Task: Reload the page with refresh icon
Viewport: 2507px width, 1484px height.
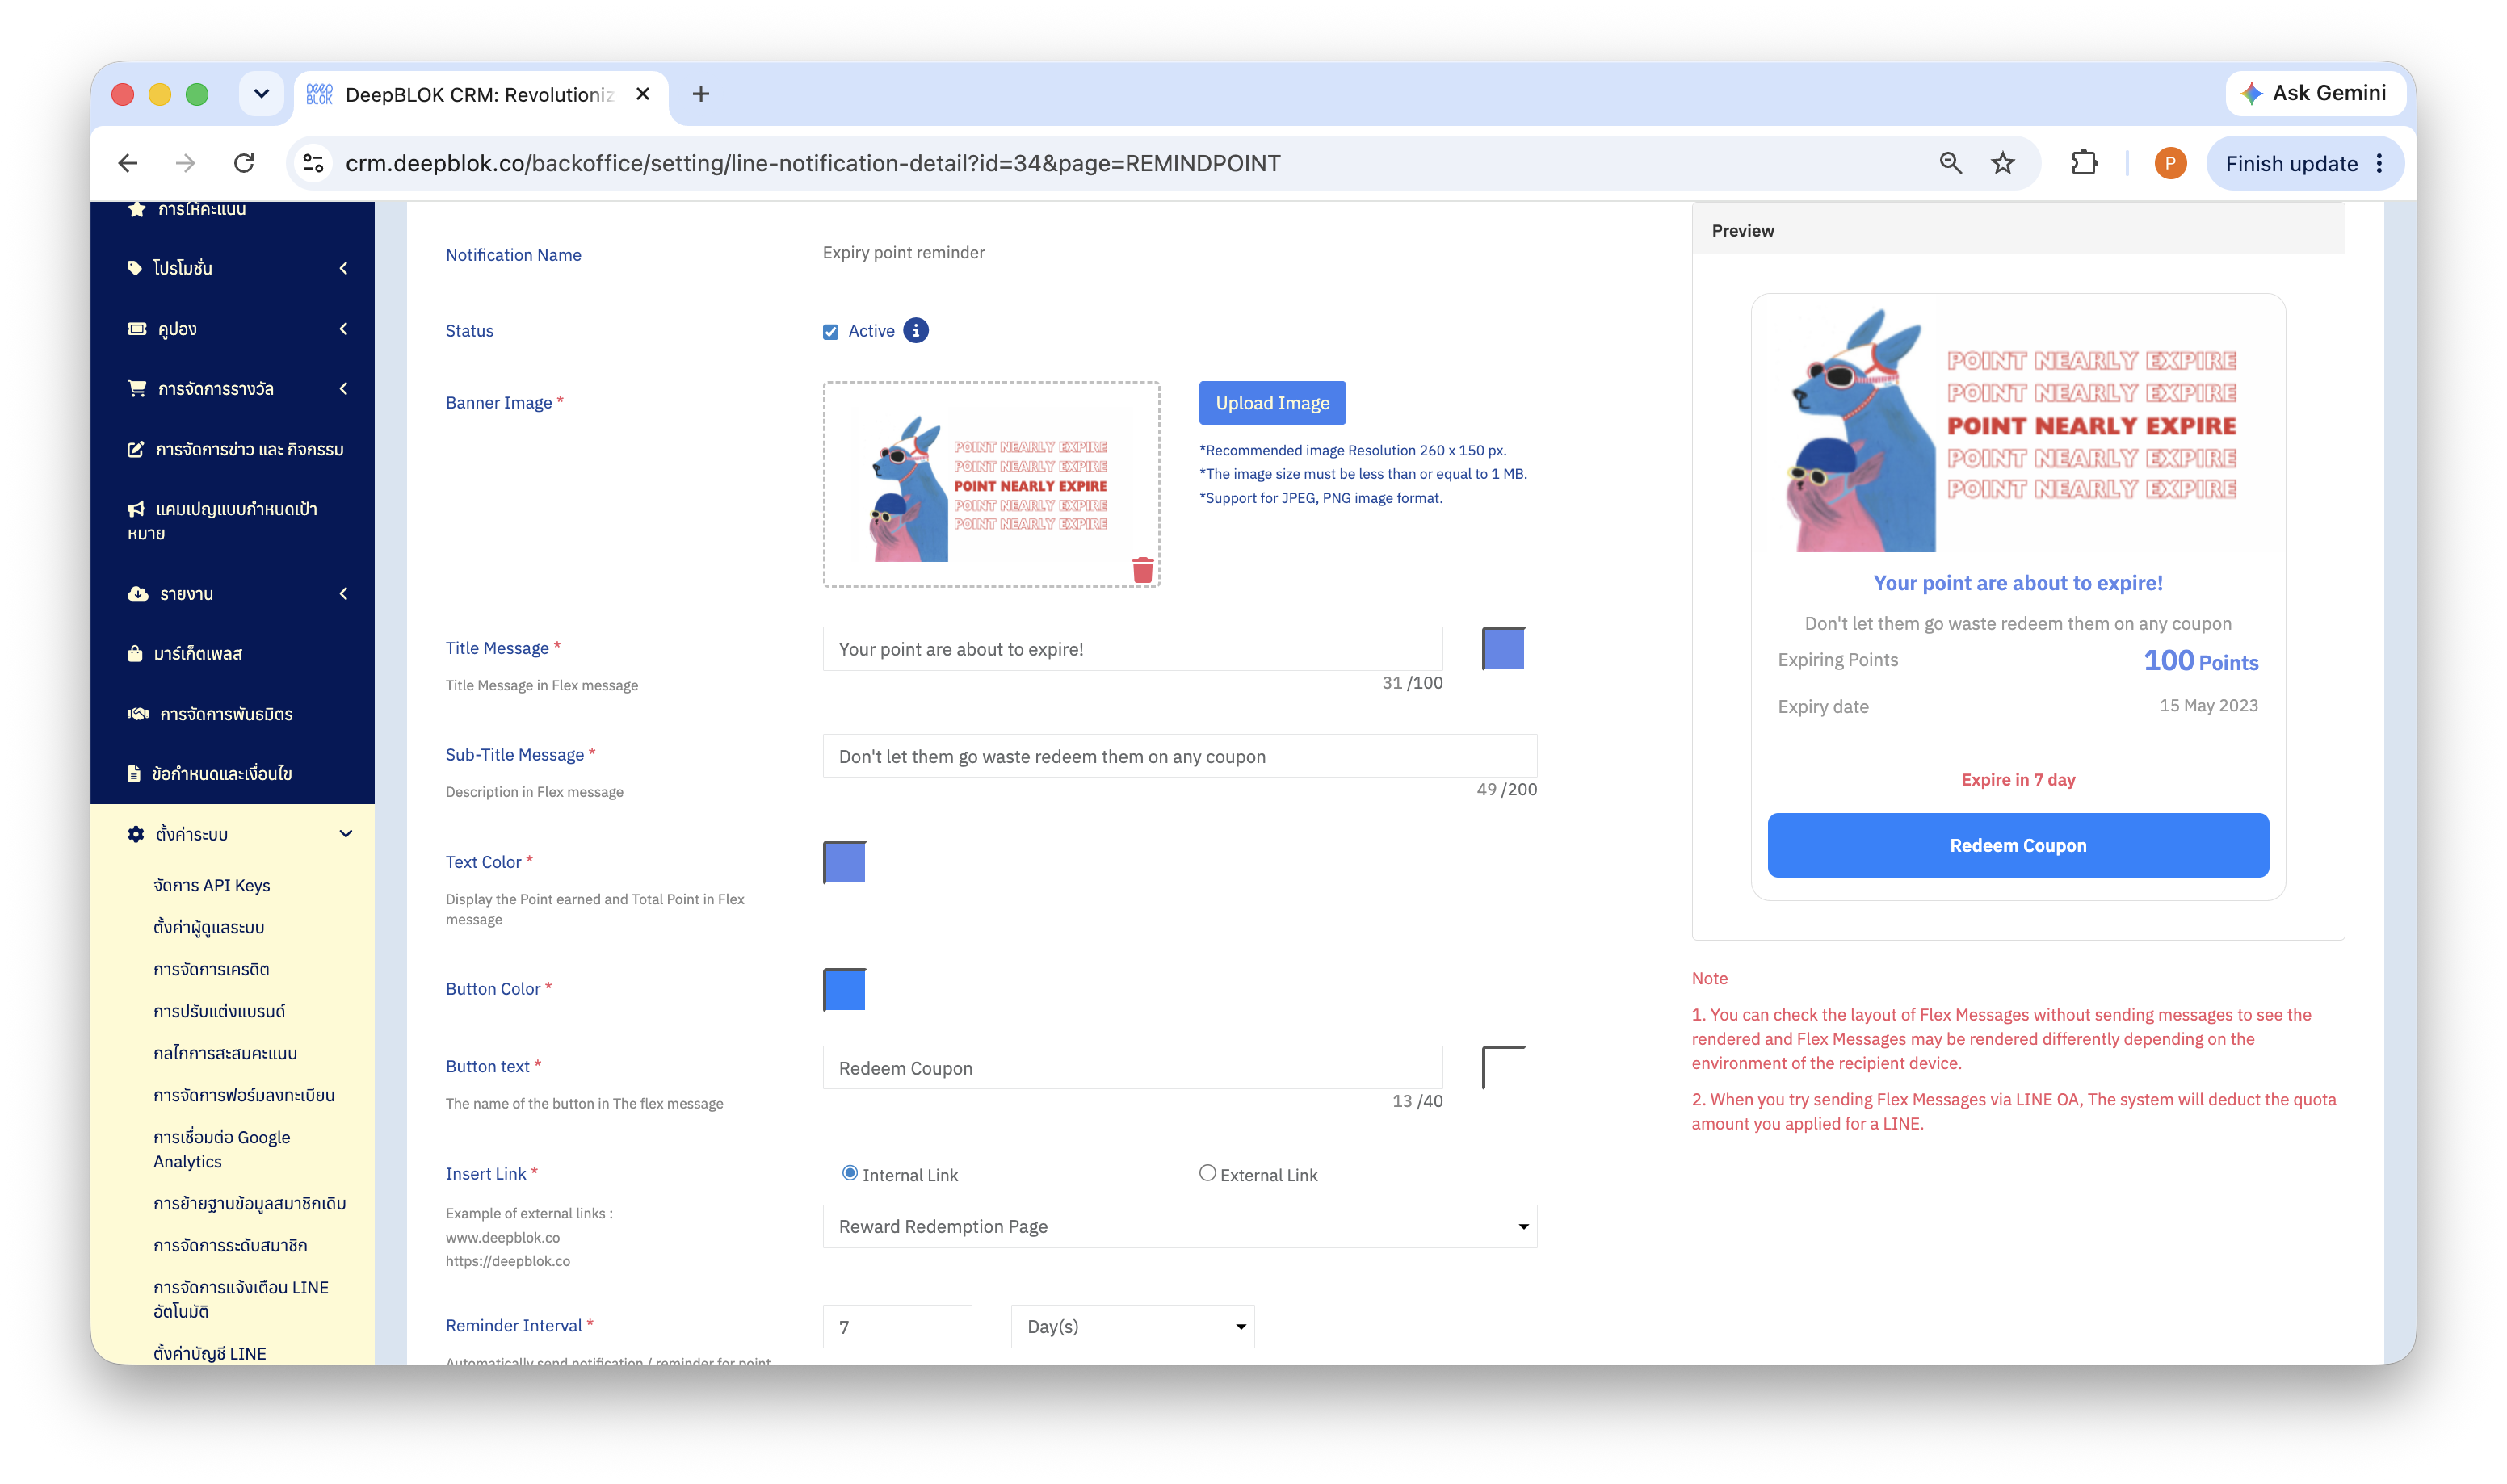Action: point(244,163)
